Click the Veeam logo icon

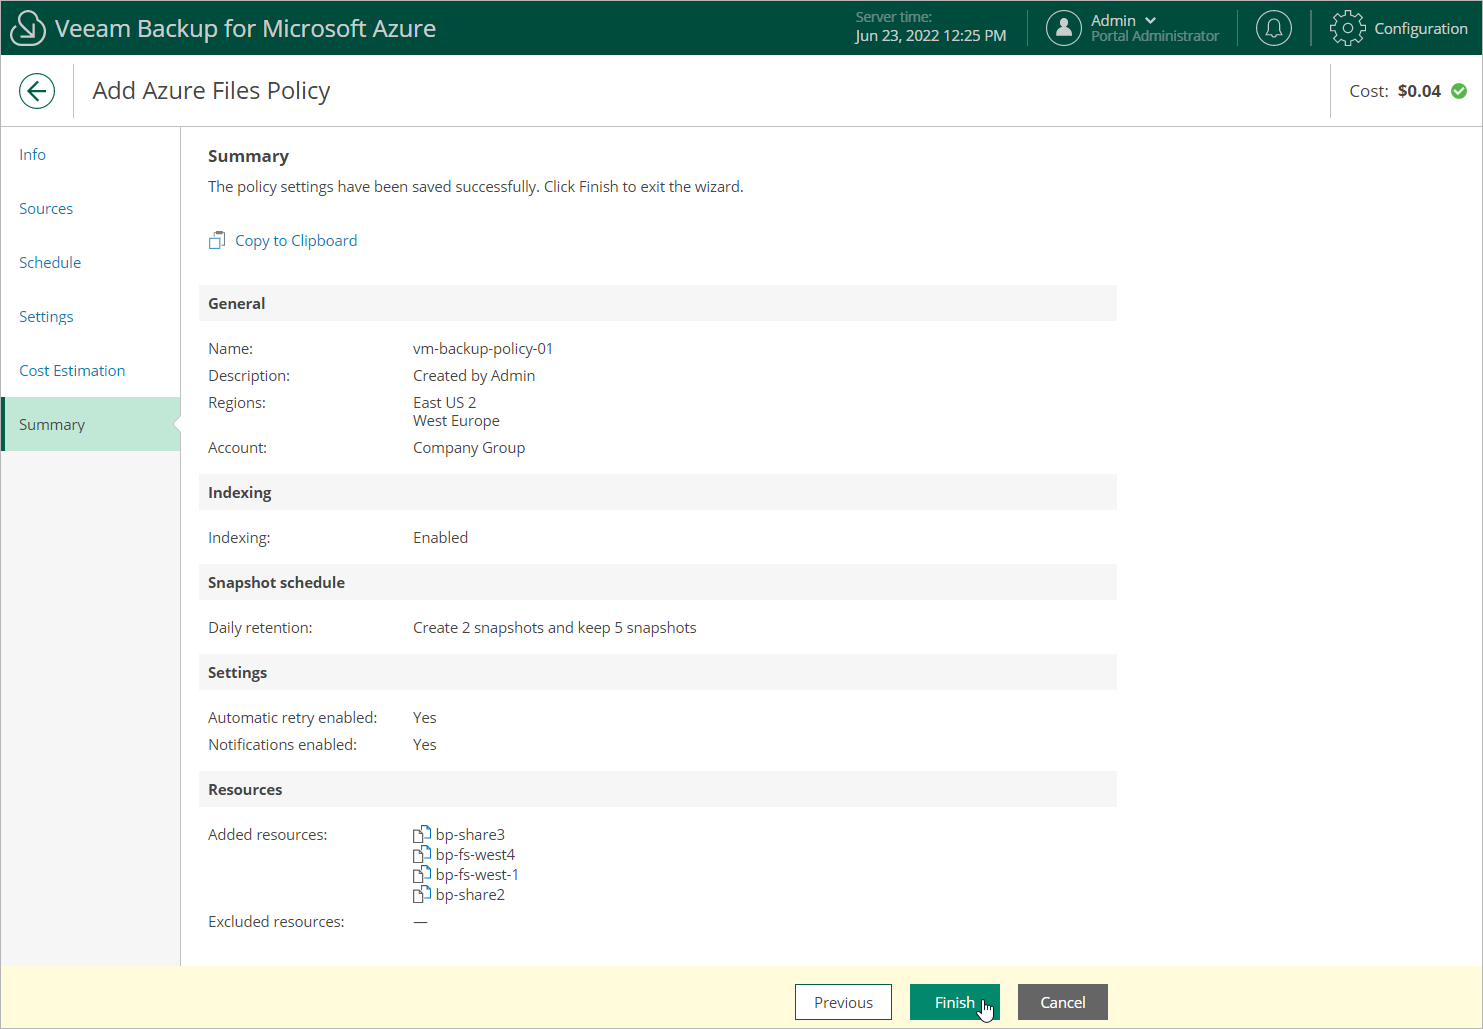(x=27, y=28)
